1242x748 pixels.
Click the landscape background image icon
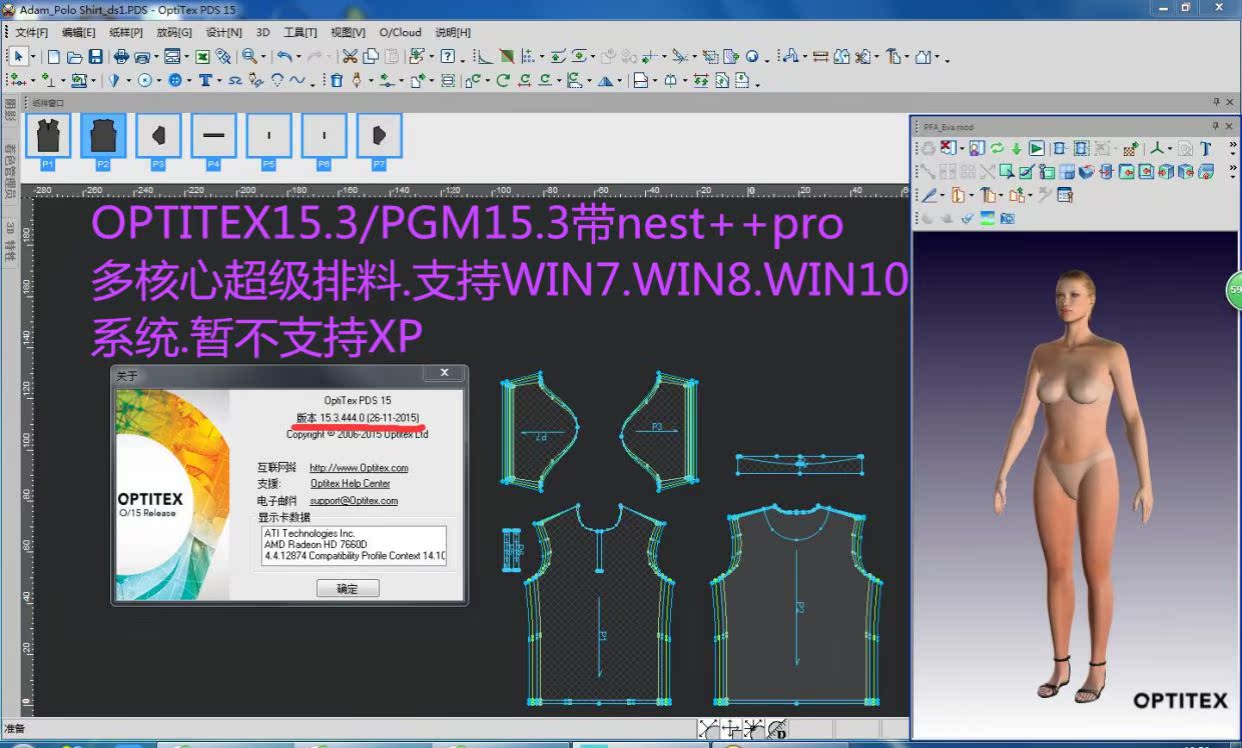(987, 218)
